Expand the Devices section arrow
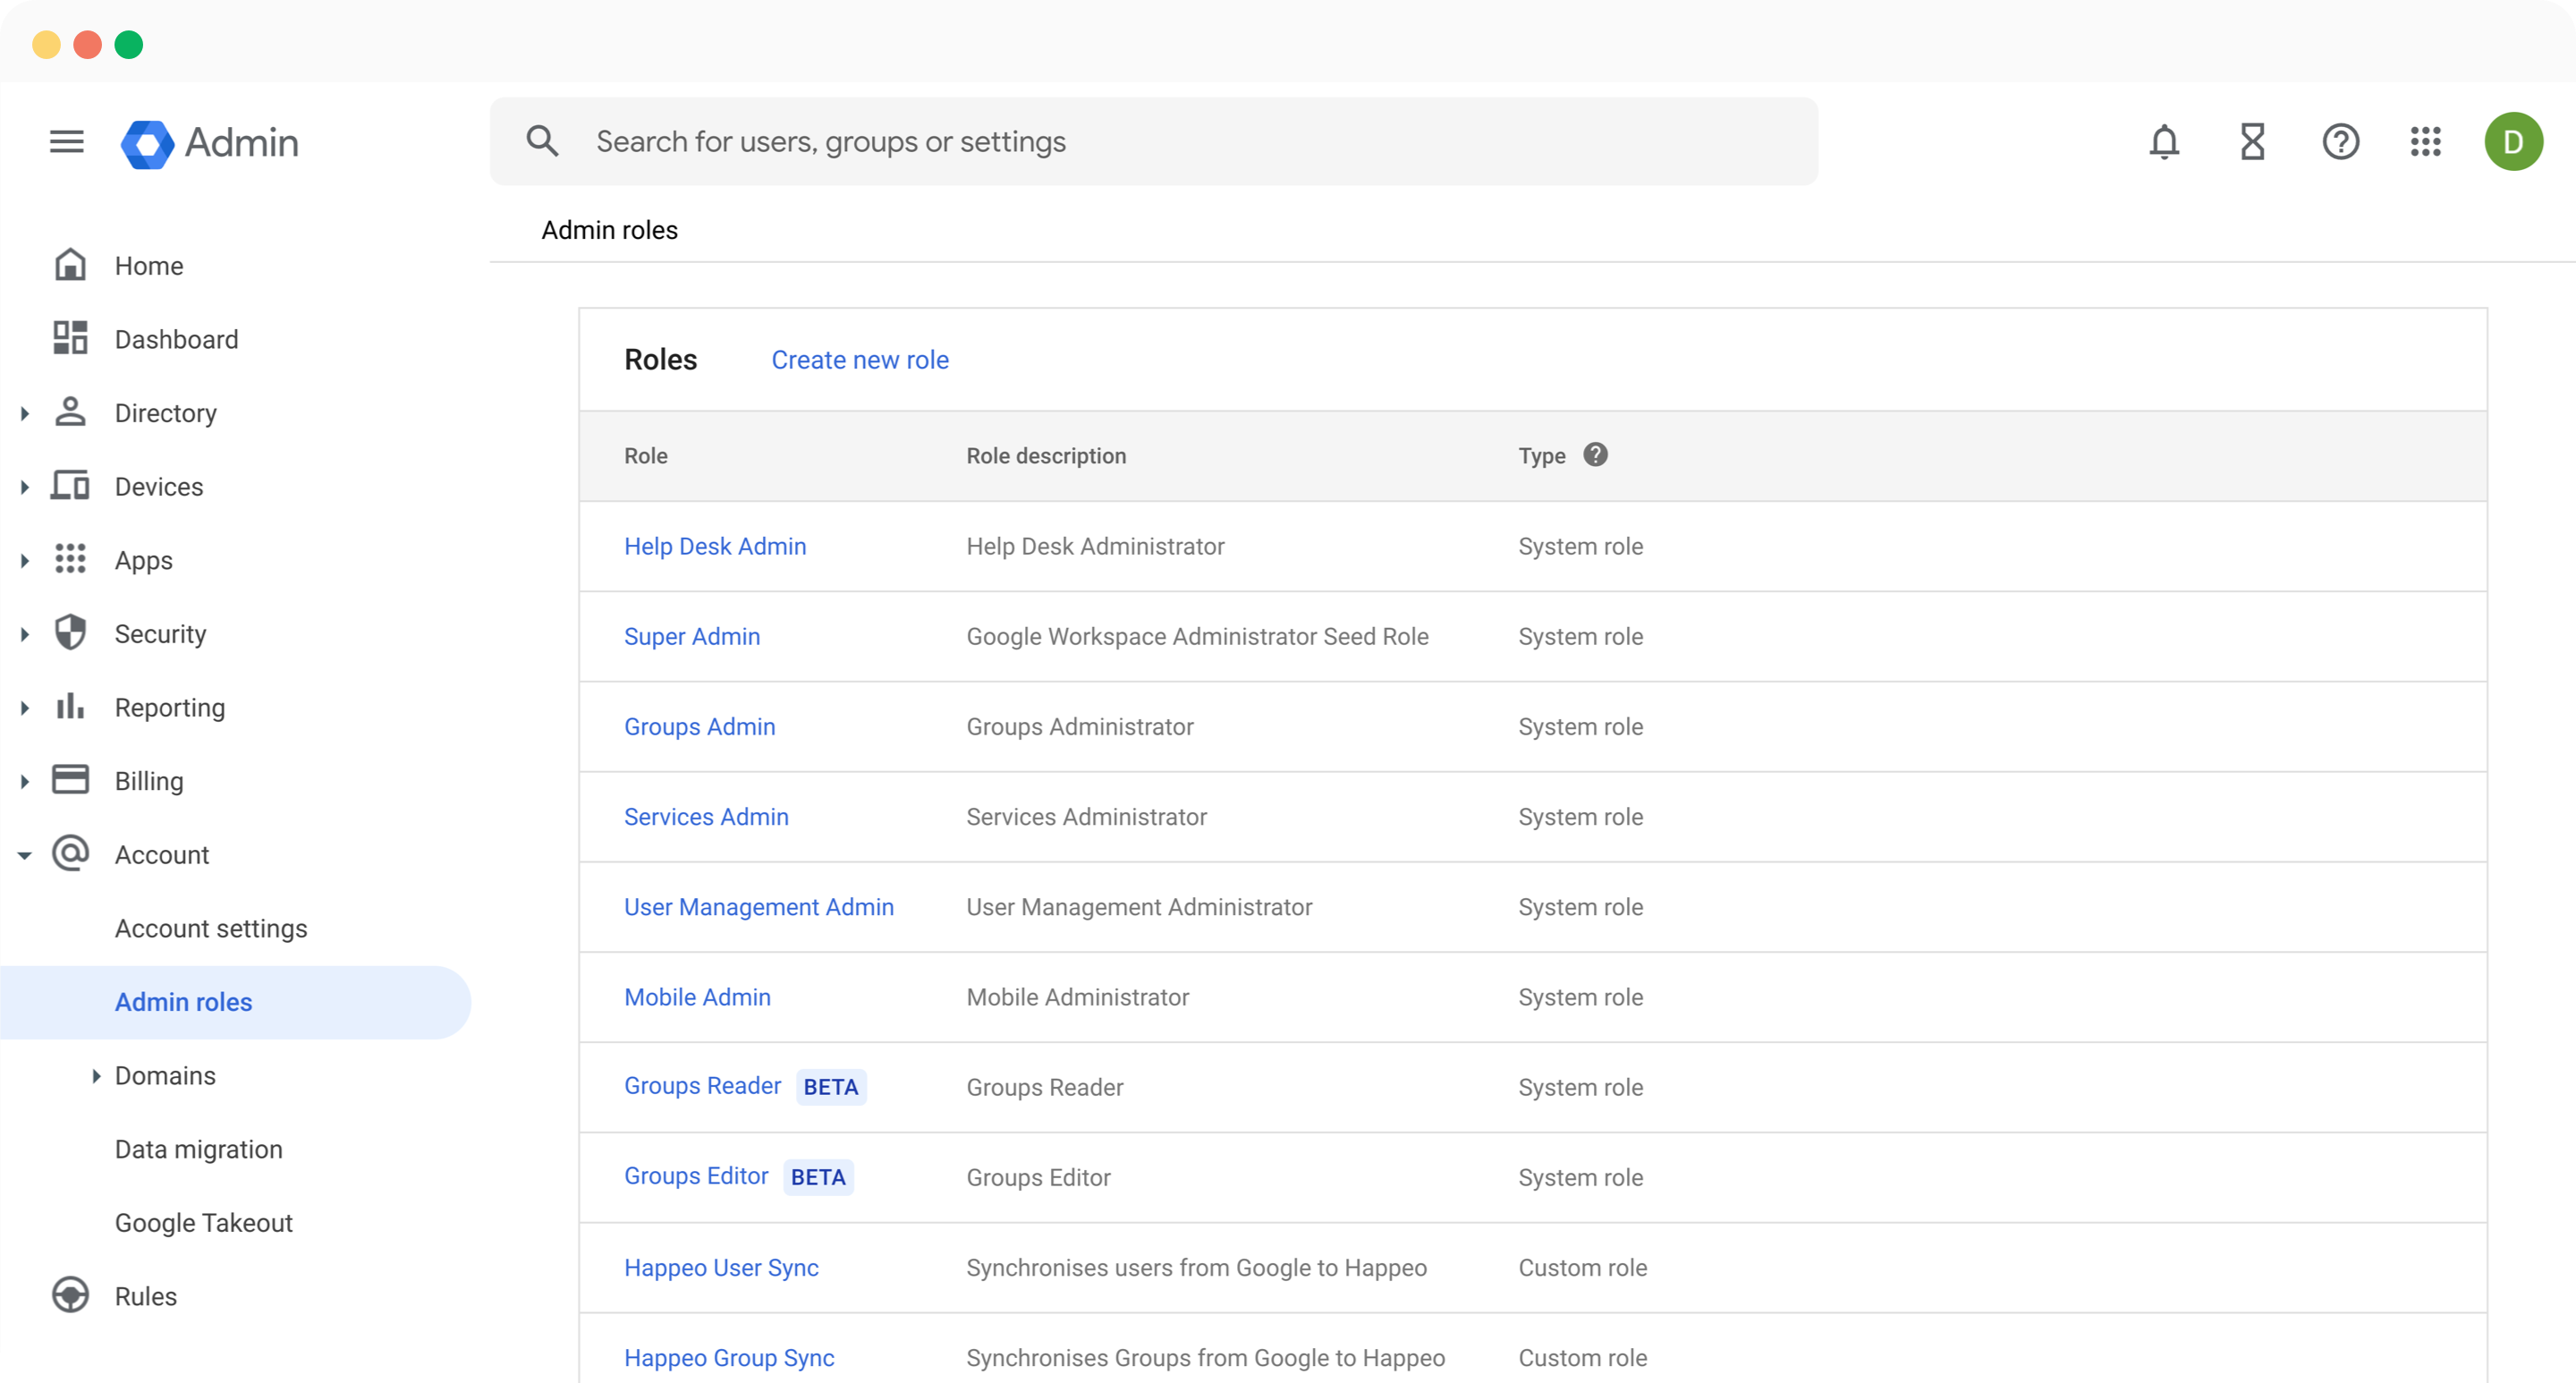Screen dimensions: 2576x1383 tap(25, 487)
